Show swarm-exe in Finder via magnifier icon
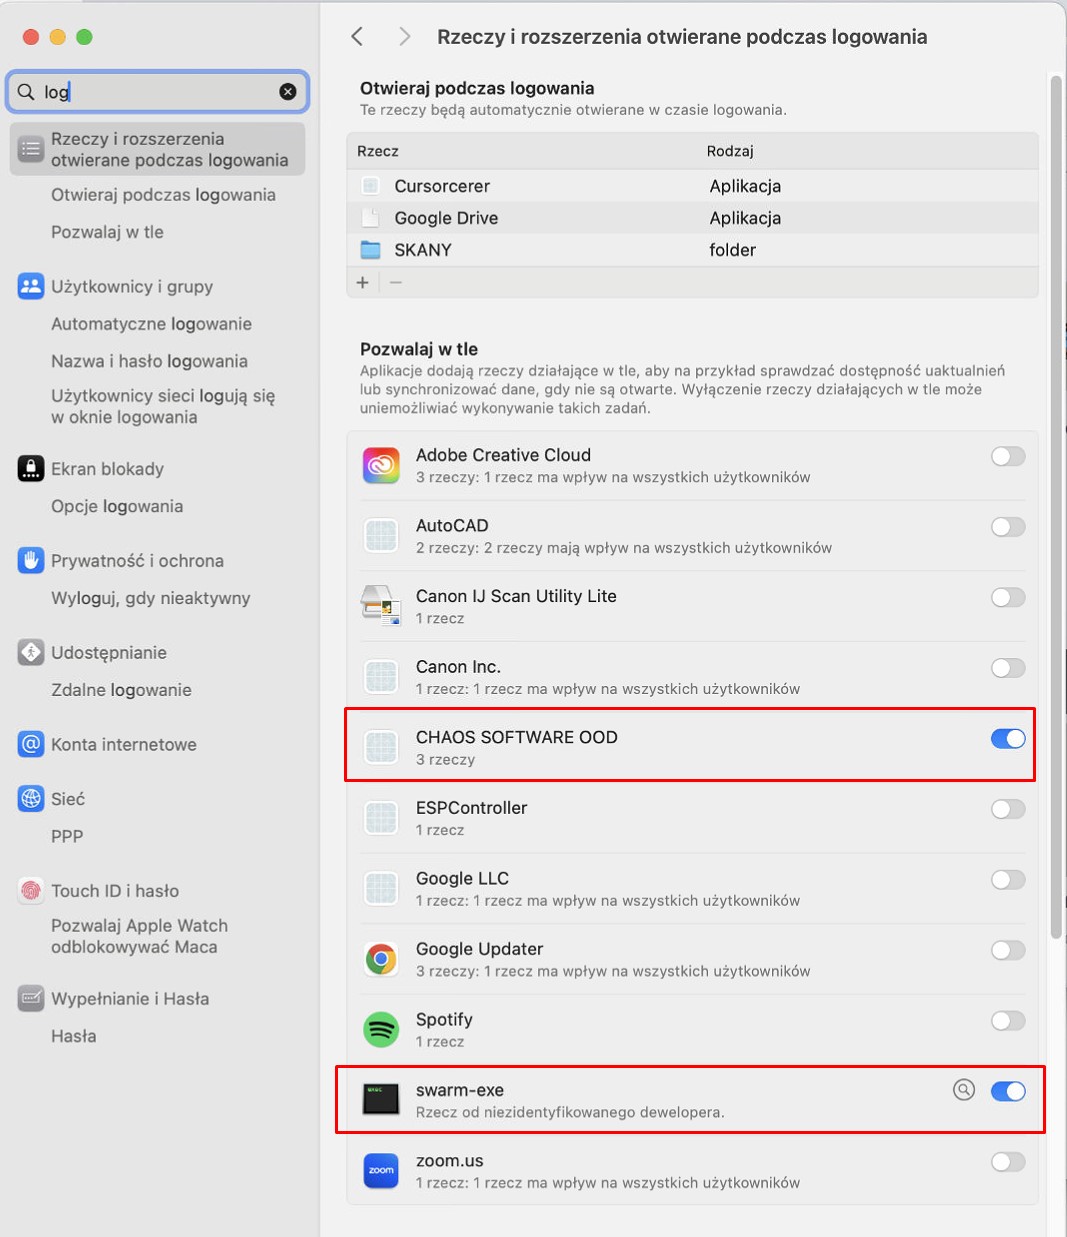 pos(964,1090)
